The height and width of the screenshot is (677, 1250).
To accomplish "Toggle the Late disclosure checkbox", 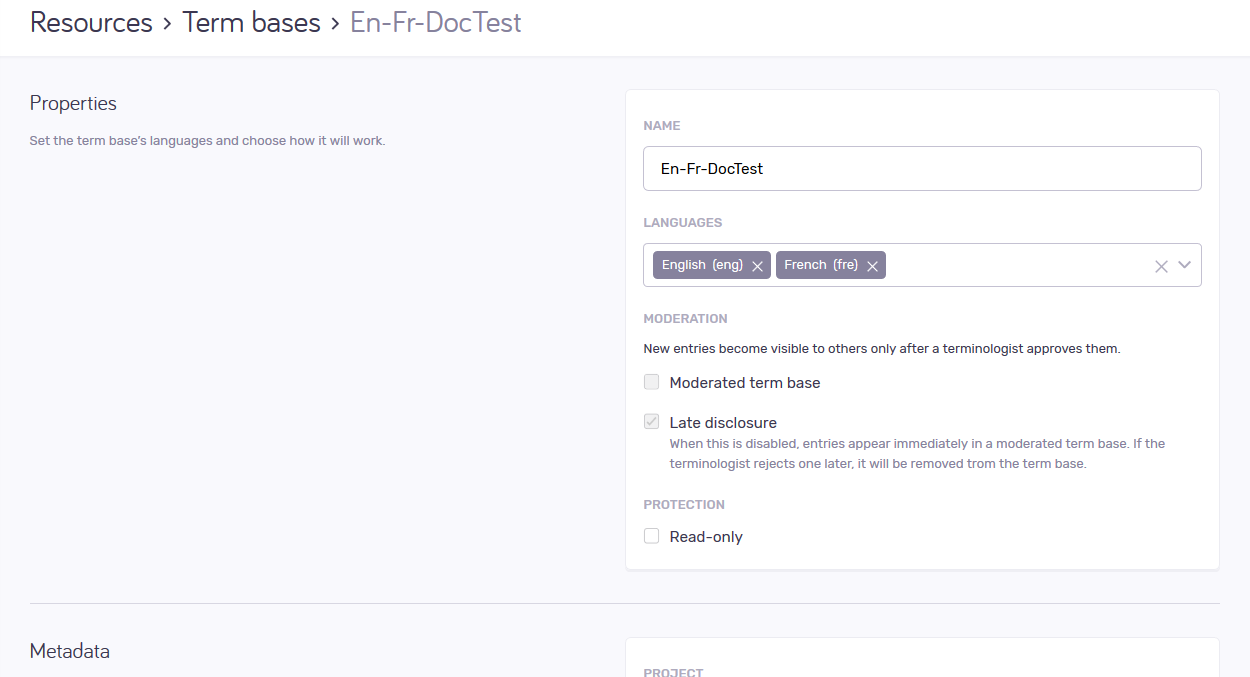I will 652,422.
